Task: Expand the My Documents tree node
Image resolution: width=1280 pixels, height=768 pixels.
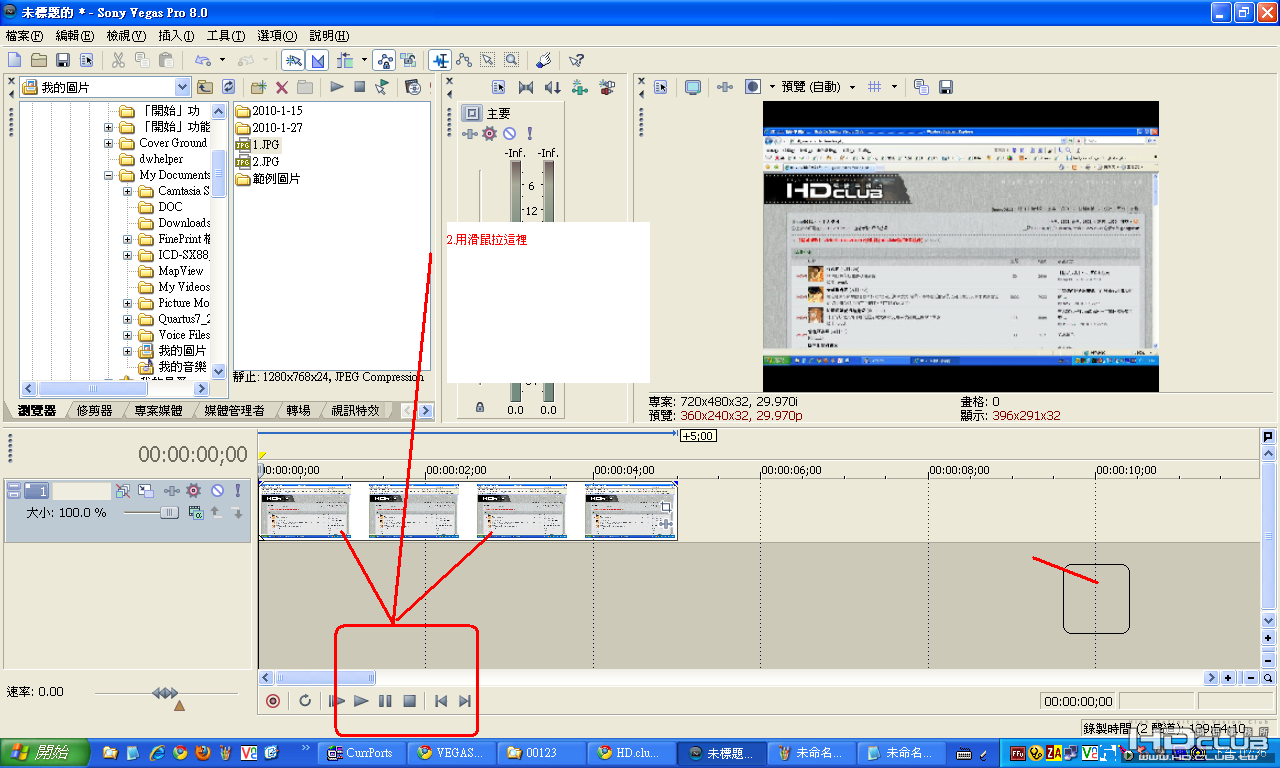Action: [x=109, y=175]
